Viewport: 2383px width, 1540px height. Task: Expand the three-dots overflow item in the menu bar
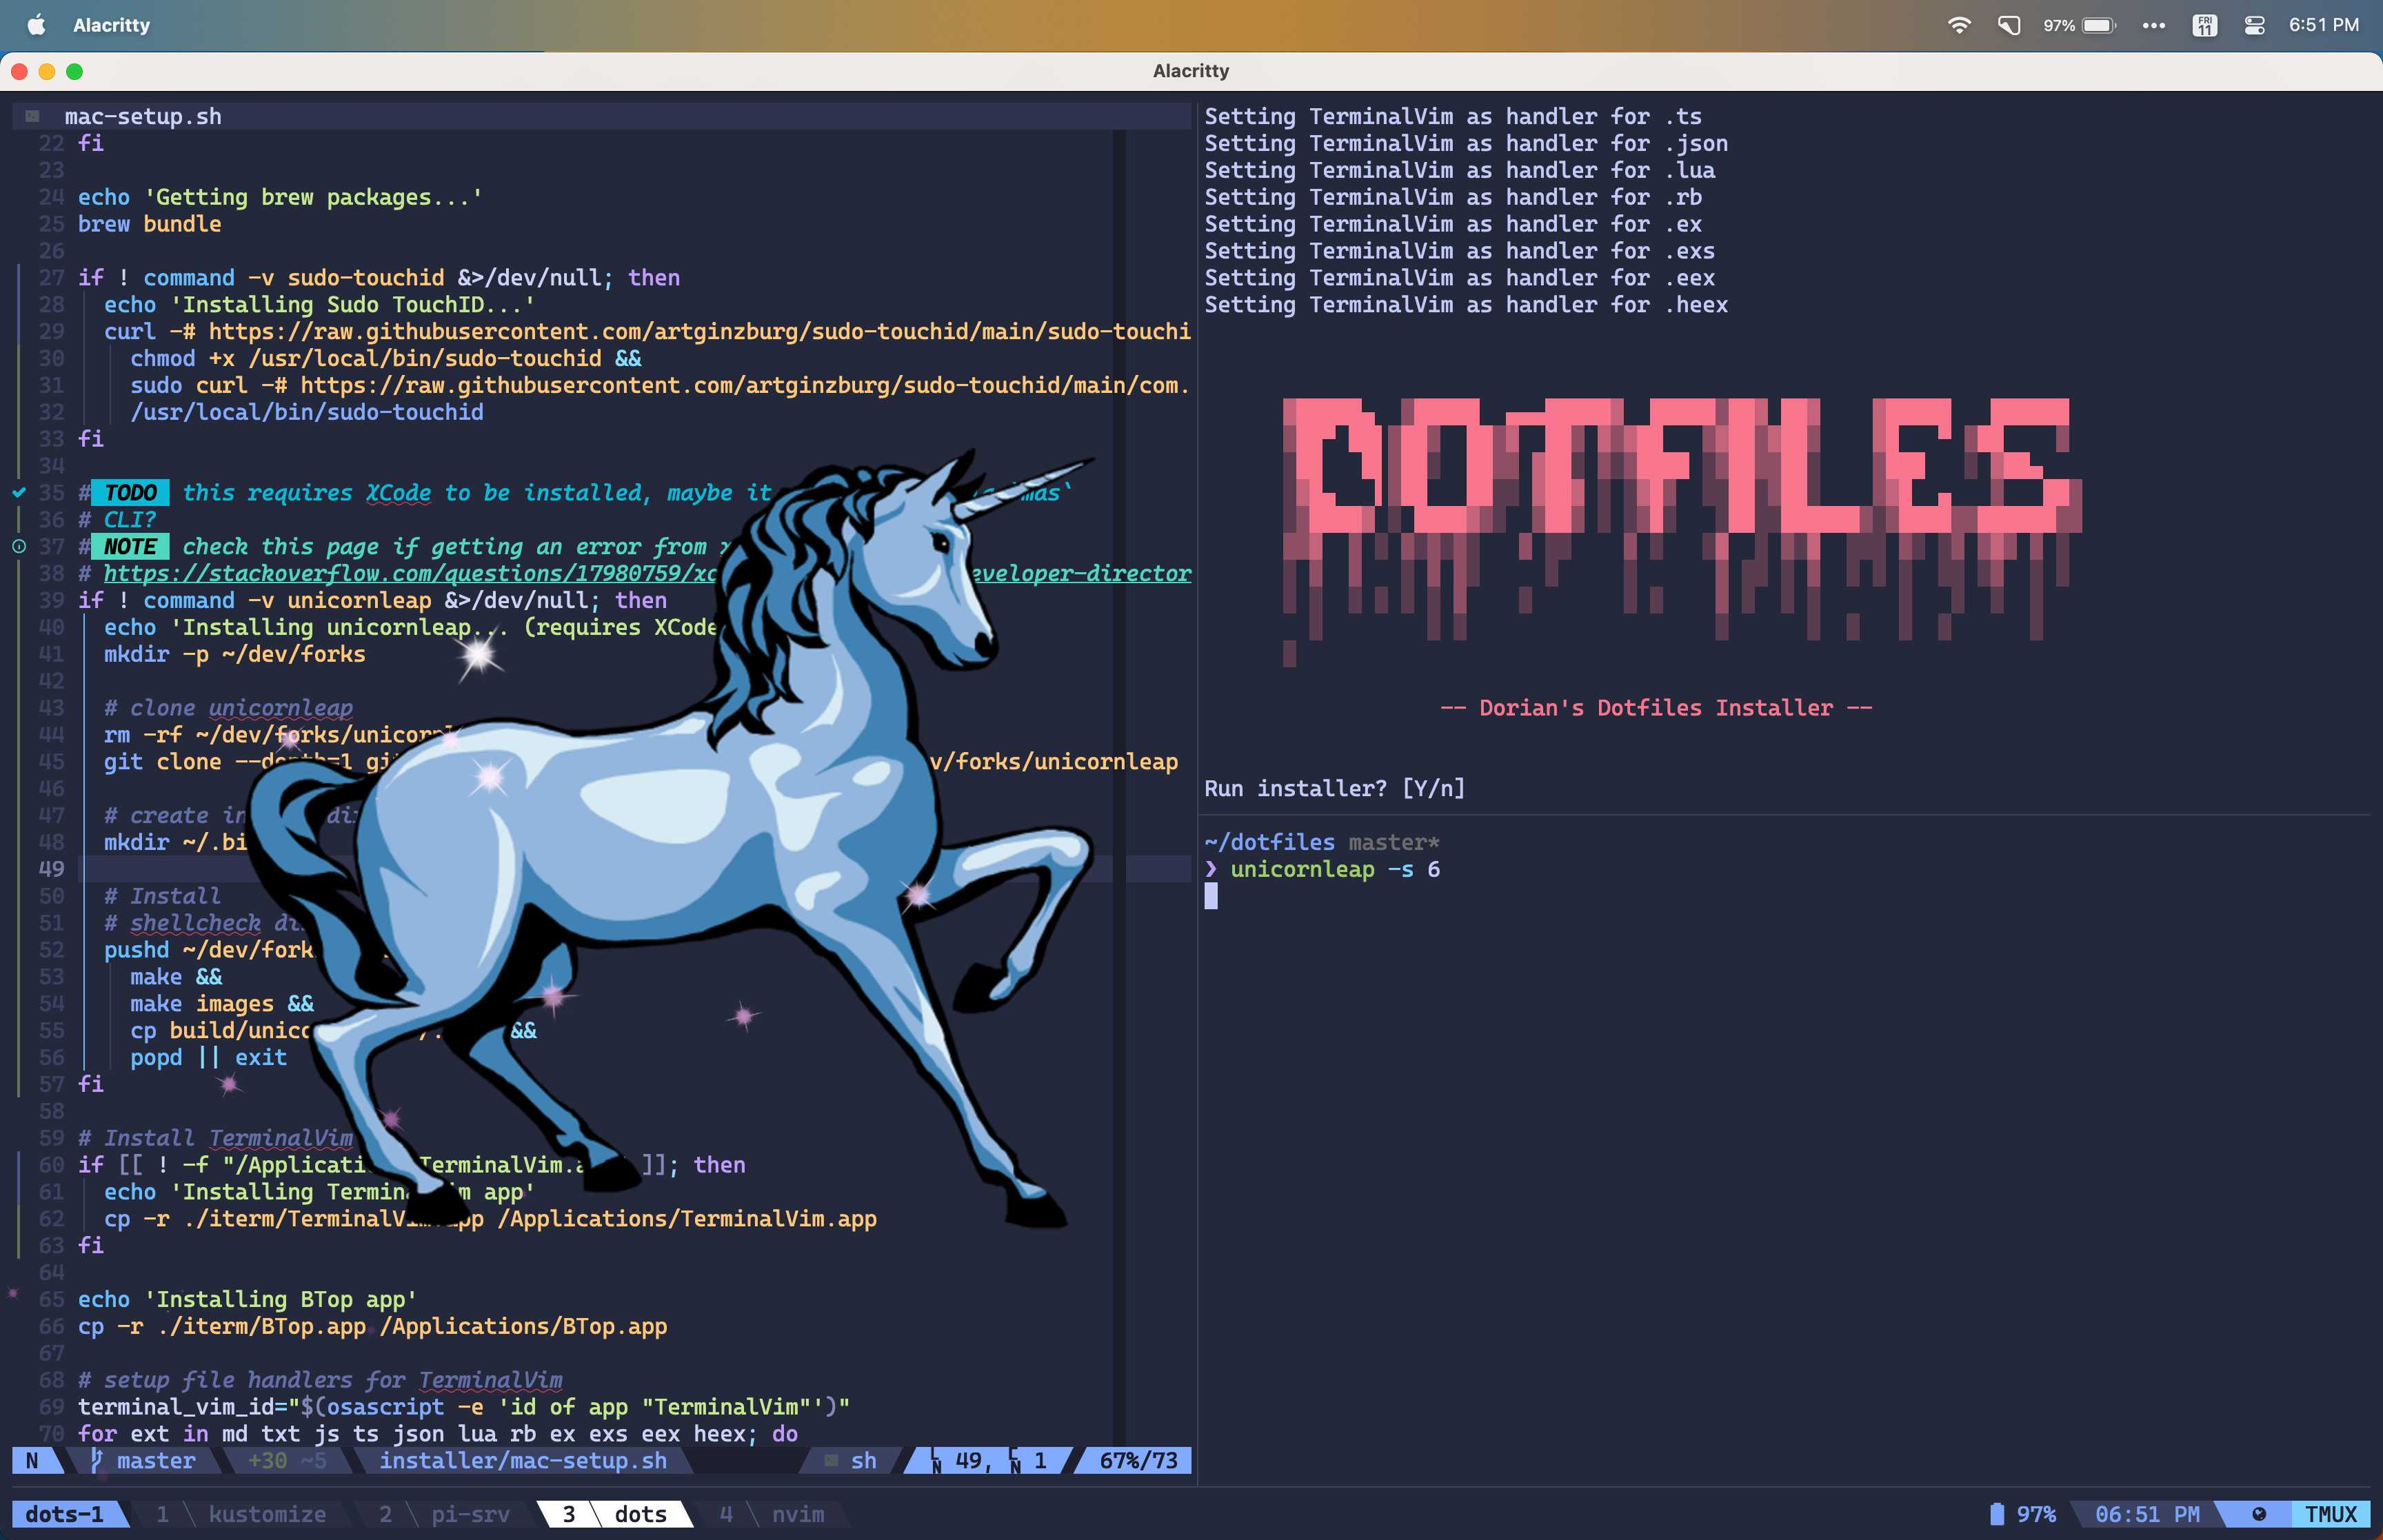[x=2155, y=24]
